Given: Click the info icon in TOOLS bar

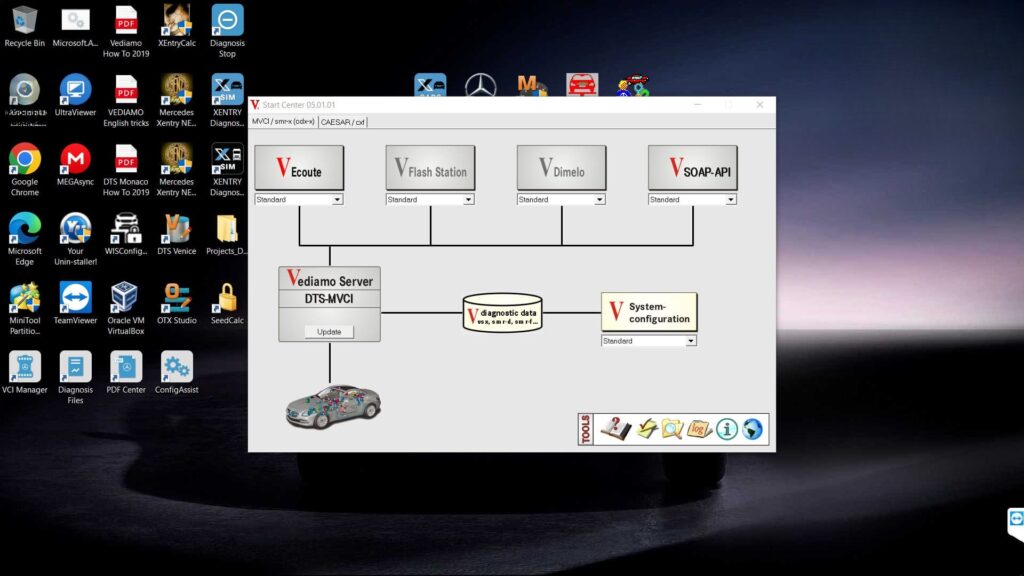Looking at the screenshot, I should (x=726, y=428).
